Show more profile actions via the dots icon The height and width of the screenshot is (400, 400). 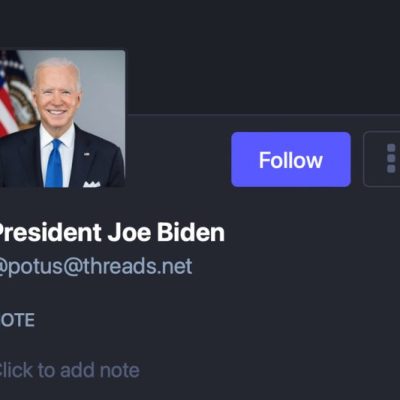pos(391,159)
